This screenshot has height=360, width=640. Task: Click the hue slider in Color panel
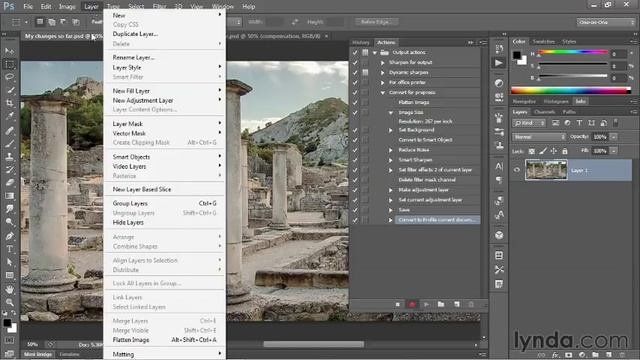(x=573, y=53)
